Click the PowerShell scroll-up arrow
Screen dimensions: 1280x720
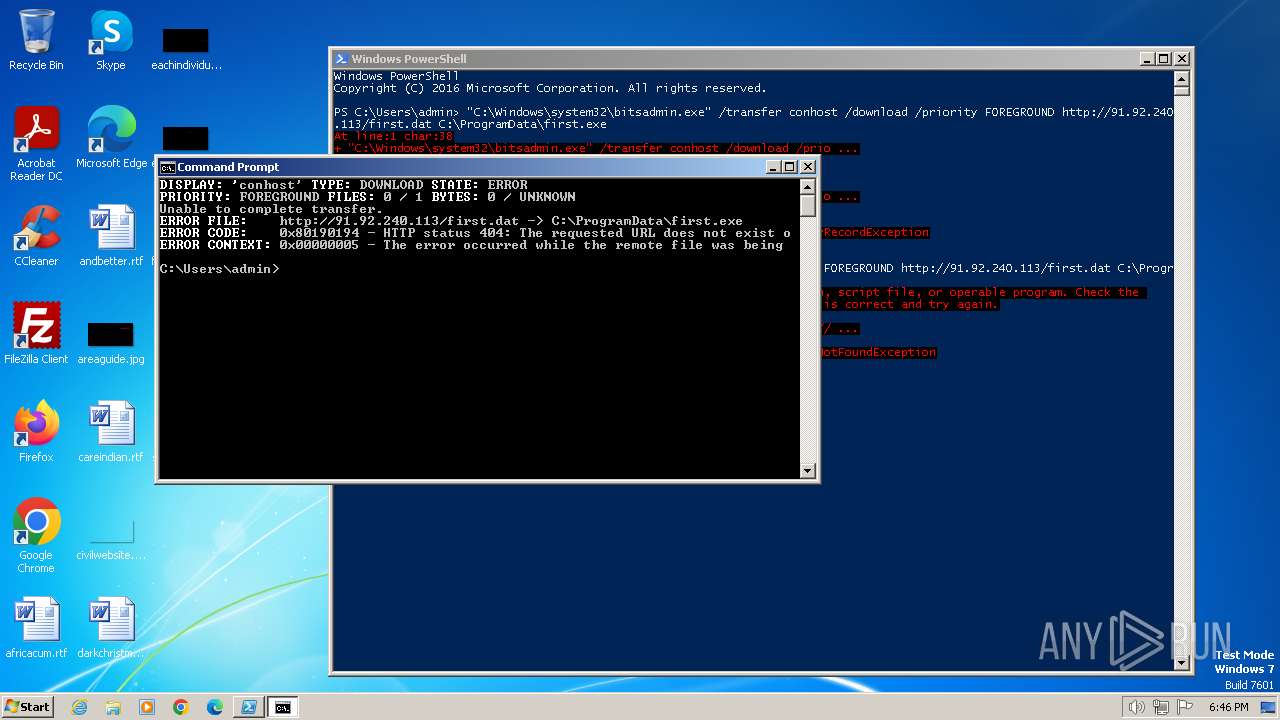click(1182, 78)
